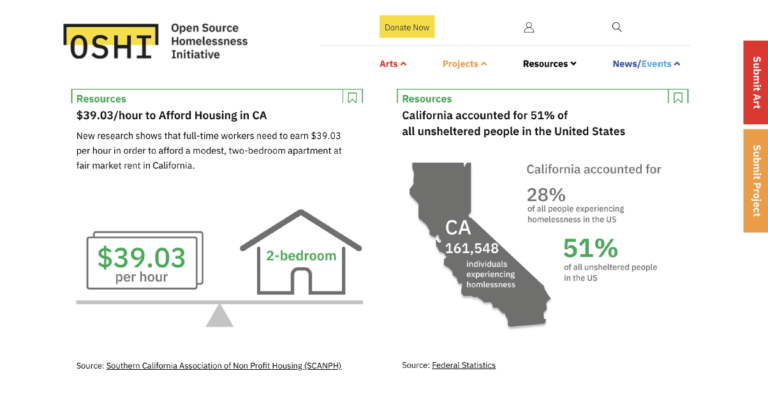Expand the Arts menu

(x=393, y=64)
